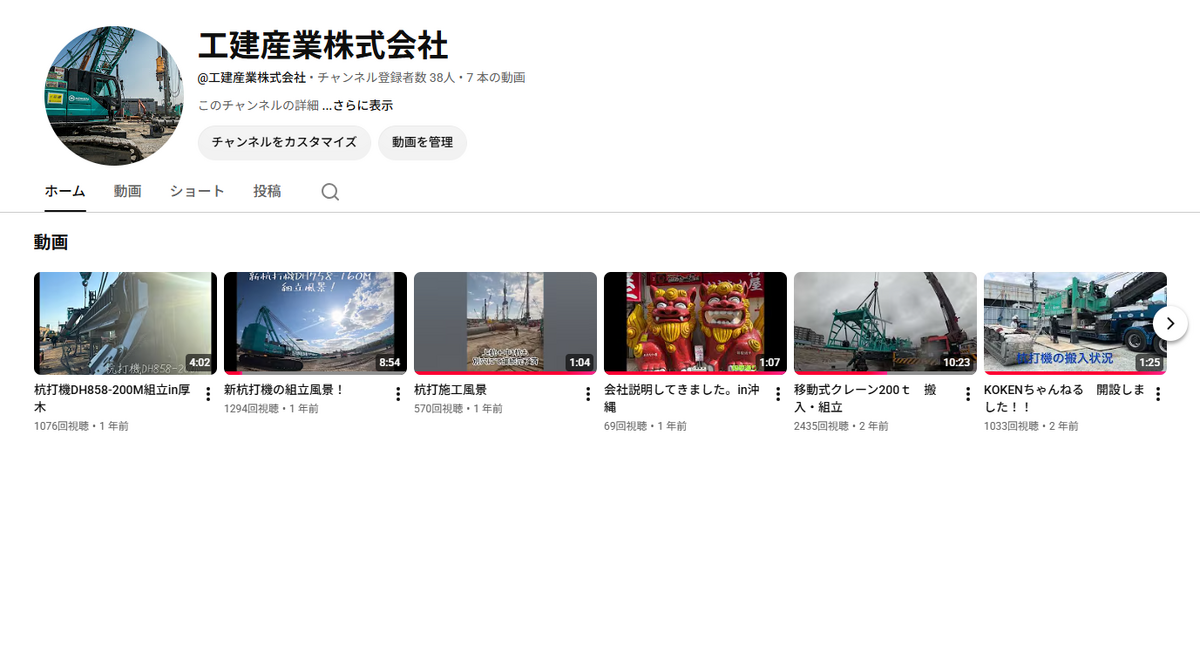Viewport: 1200px width, 646px height.
Task: Click the 1294回視聴・1 年前 stats text
Action: [271, 409]
